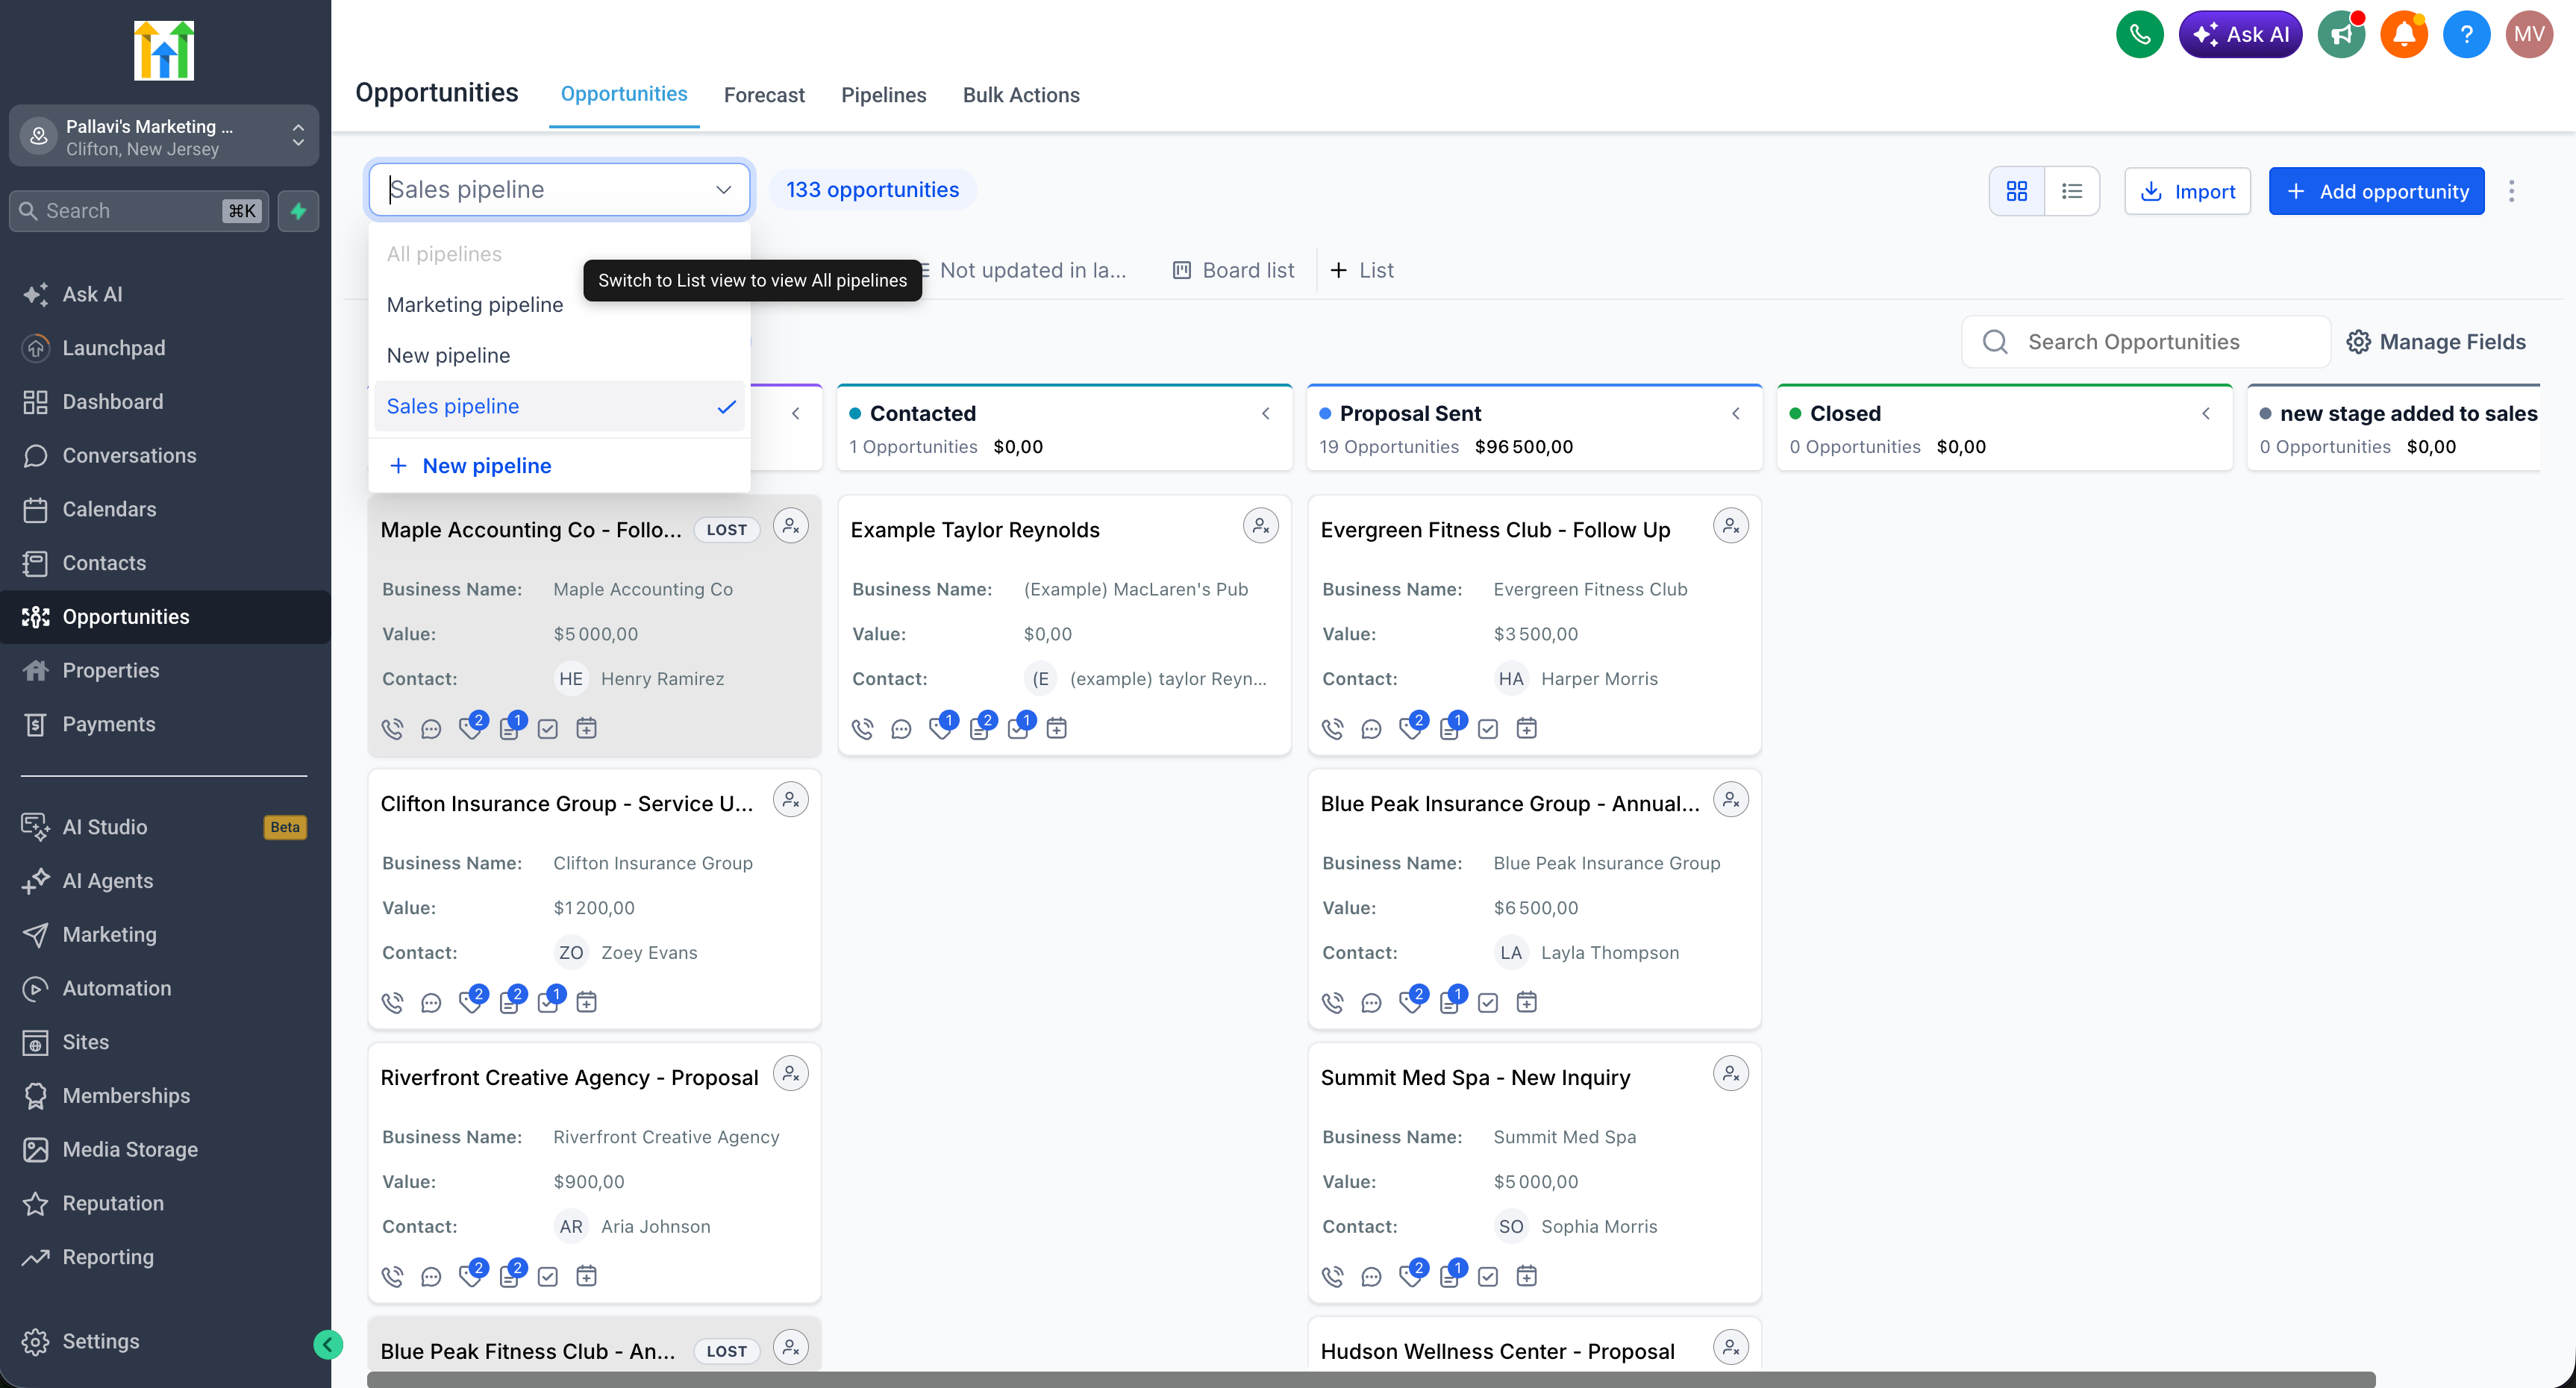Open the notifications bell
2576x1388 pixels.
(2404, 35)
